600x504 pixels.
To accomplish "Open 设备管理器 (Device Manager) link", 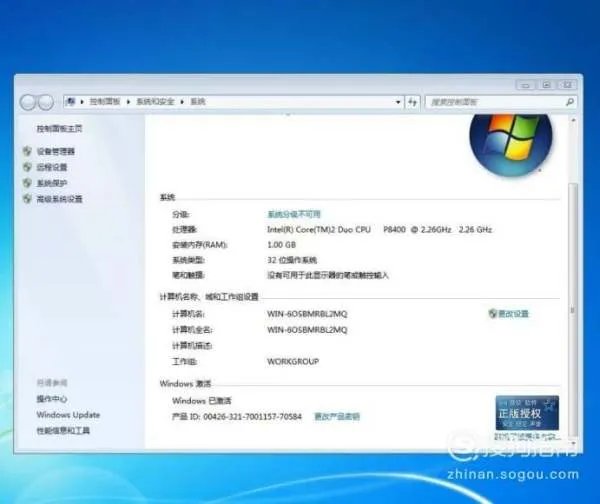I will click(55, 152).
